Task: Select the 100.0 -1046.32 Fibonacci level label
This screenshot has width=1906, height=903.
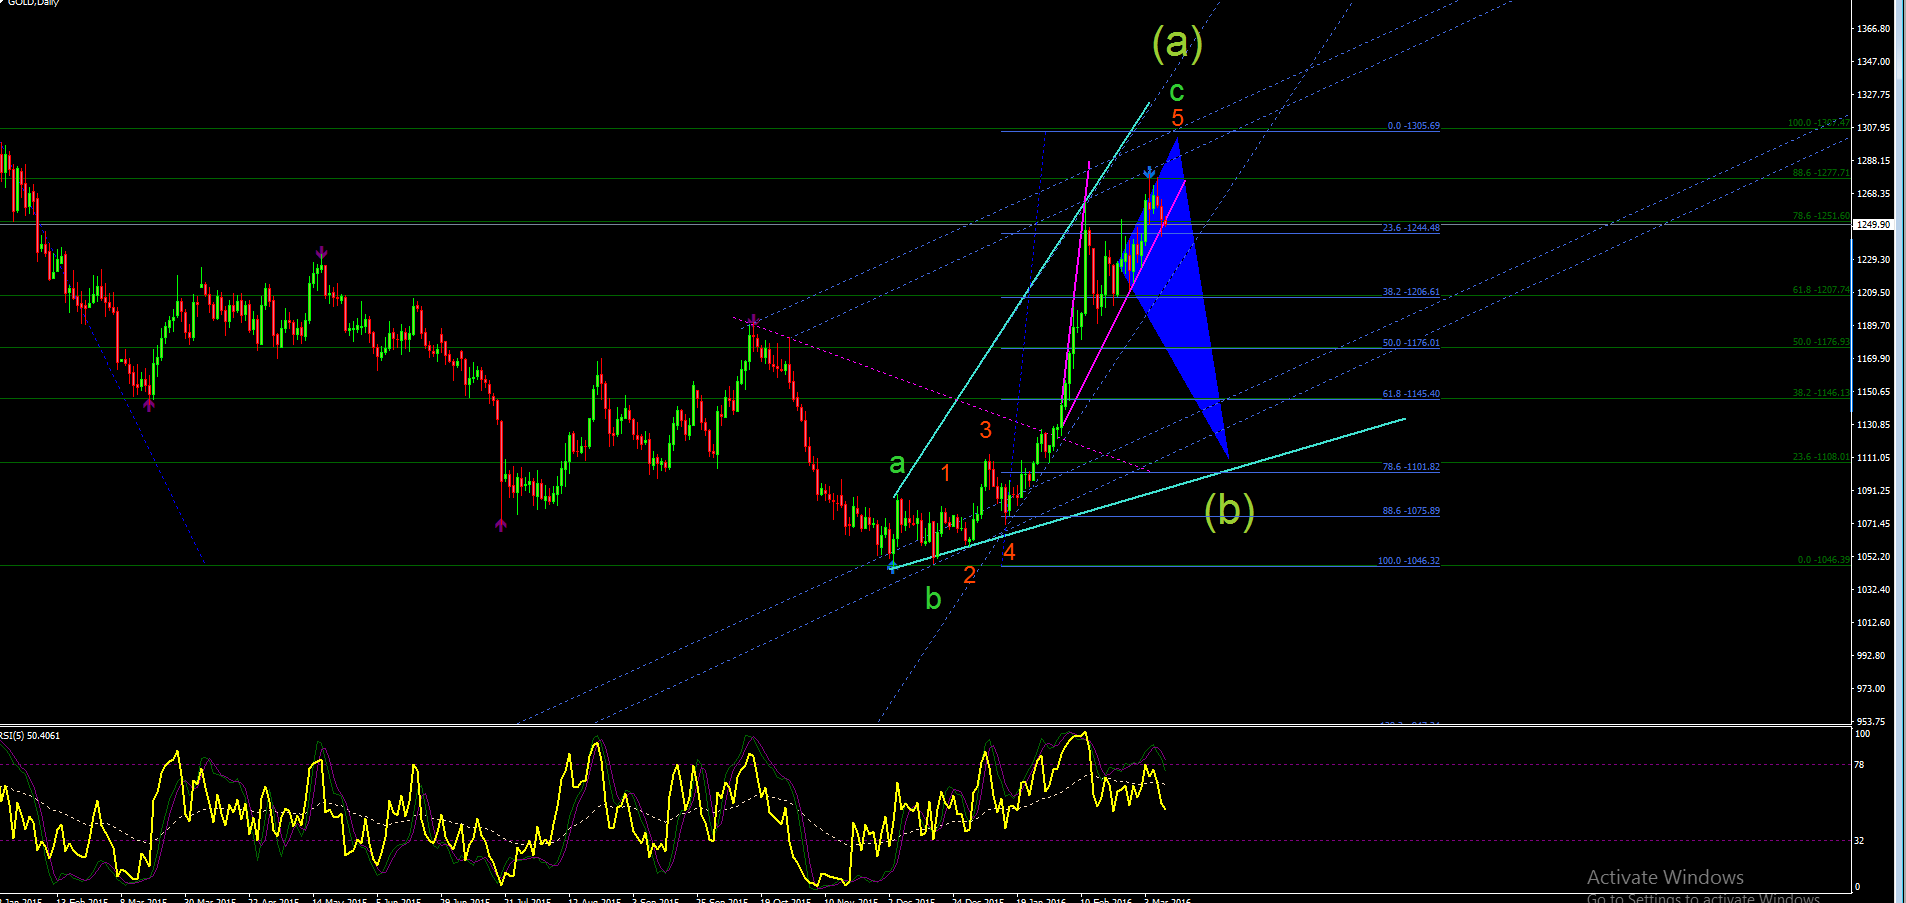Action: point(1408,561)
